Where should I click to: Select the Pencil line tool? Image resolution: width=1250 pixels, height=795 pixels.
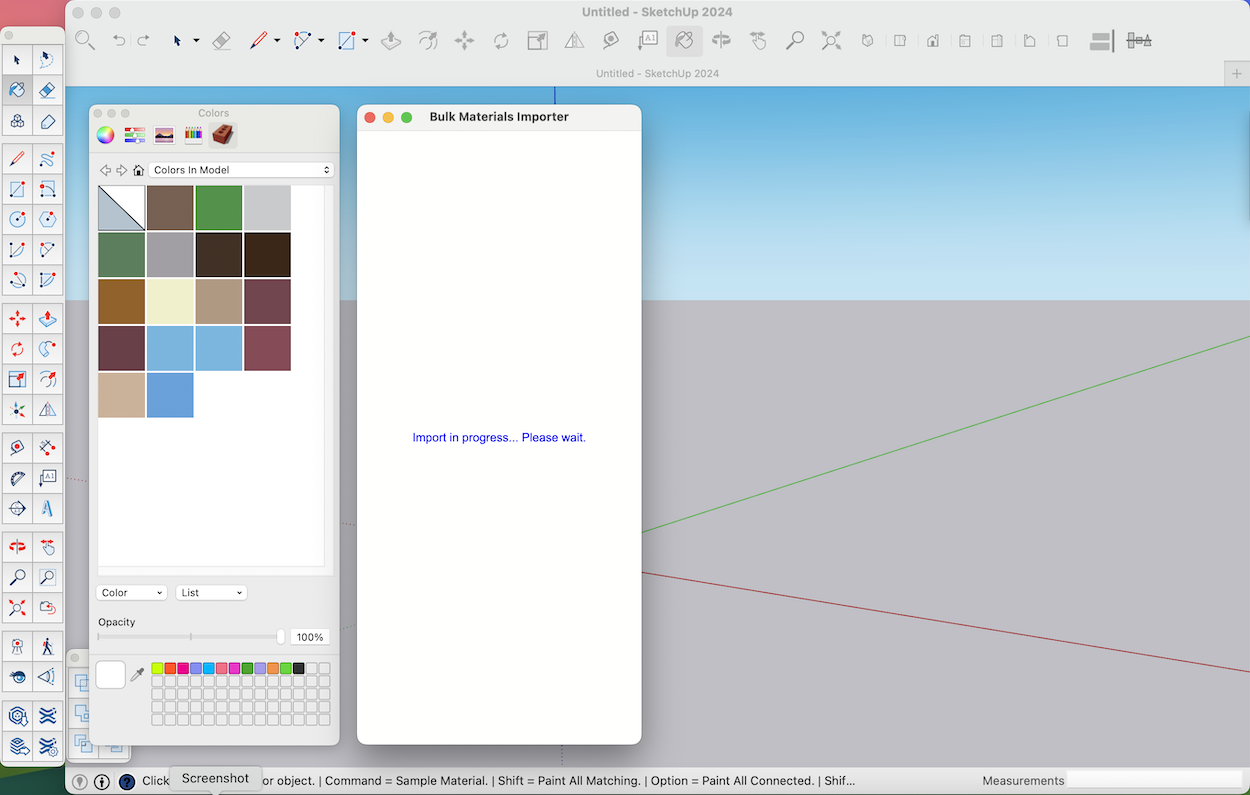coord(258,40)
